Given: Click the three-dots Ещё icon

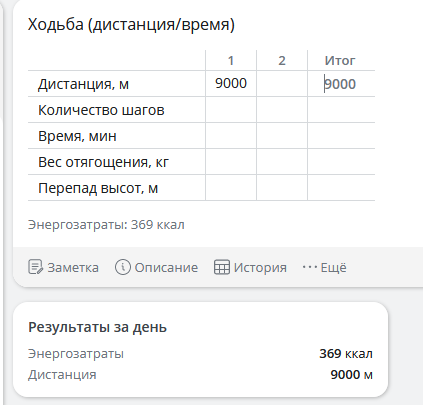Looking at the screenshot, I should 310,267.
